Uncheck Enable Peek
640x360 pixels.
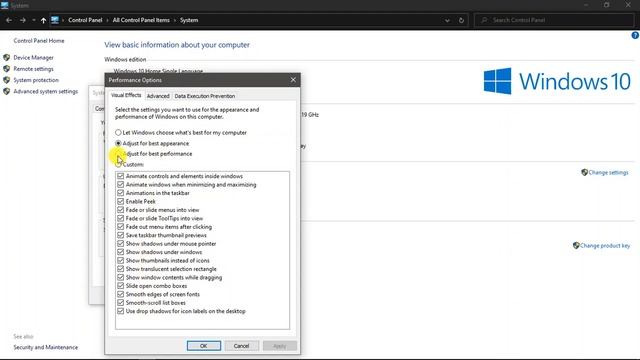pyautogui.click(x=120, y=201)
